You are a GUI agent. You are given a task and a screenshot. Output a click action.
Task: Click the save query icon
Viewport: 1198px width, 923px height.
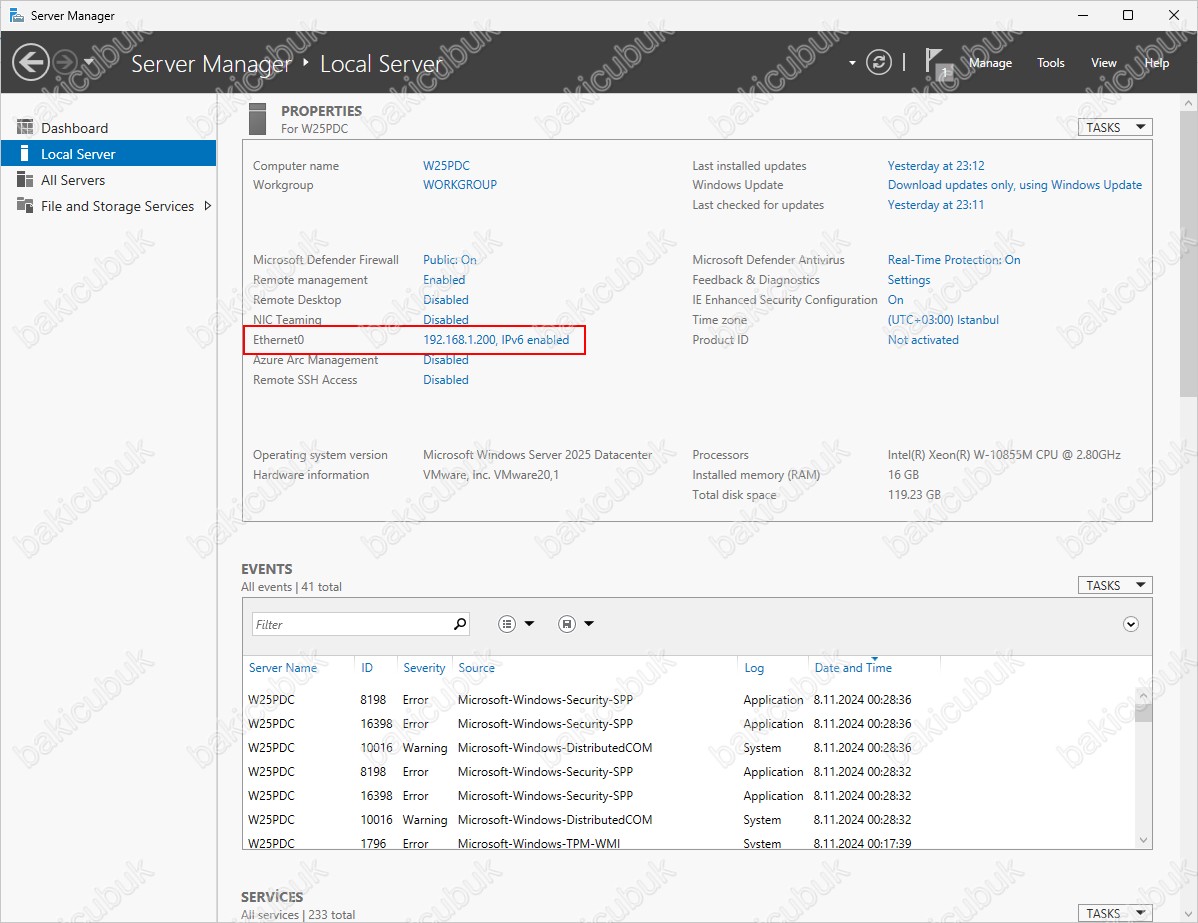(x=566, y=624)
